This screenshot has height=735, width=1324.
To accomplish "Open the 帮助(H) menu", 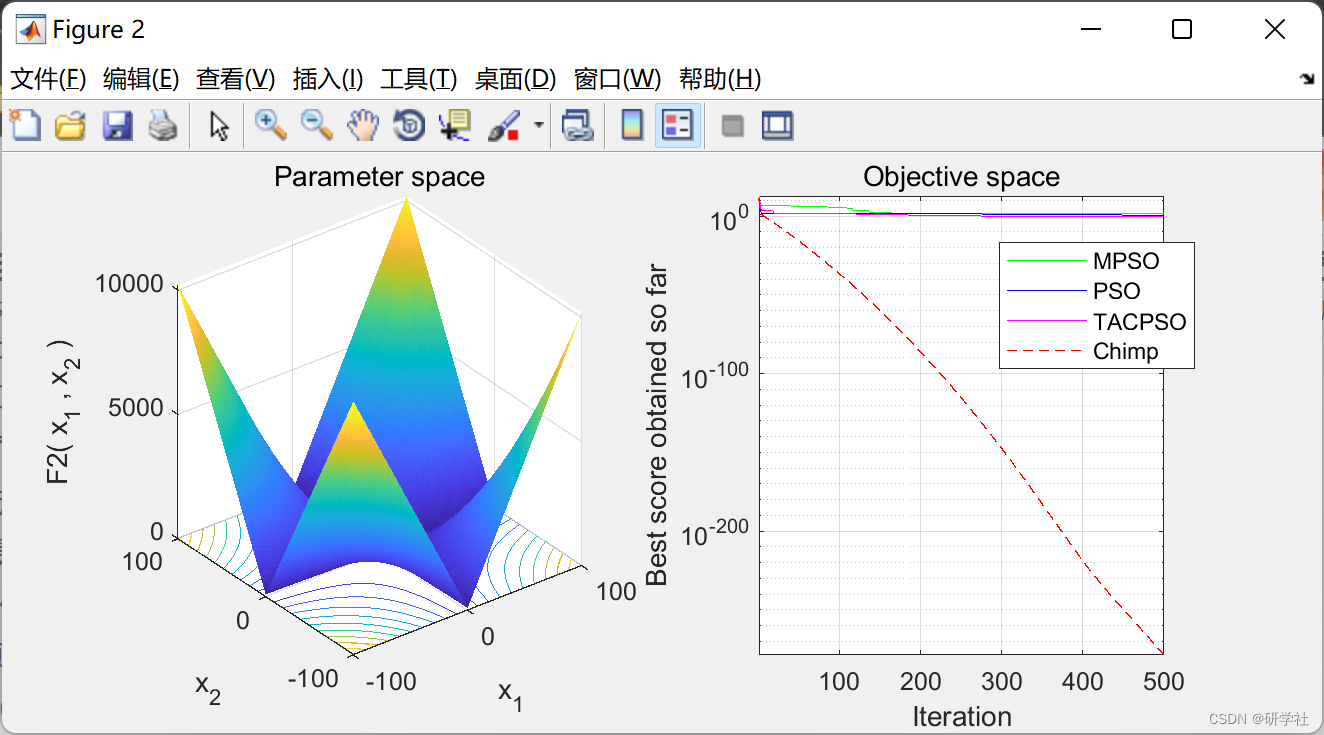I will coord(720,79).
